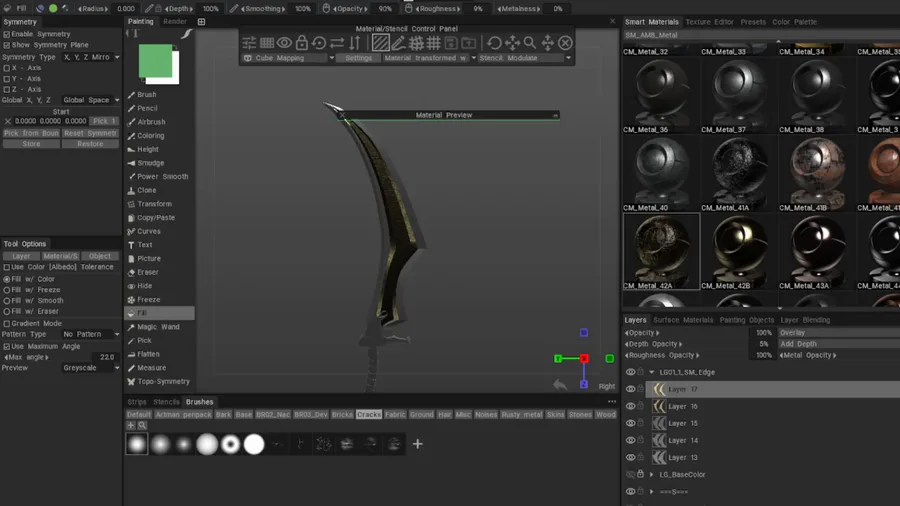Select the Airbrush tool

pyautogui.click(x=151, y=122)
